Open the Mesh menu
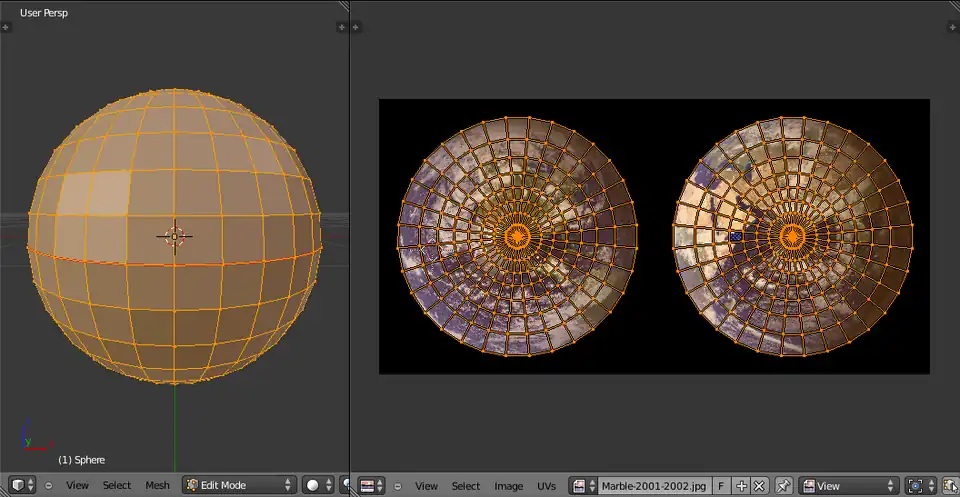This screenshot has width=960, height=497. coord(157,485)
